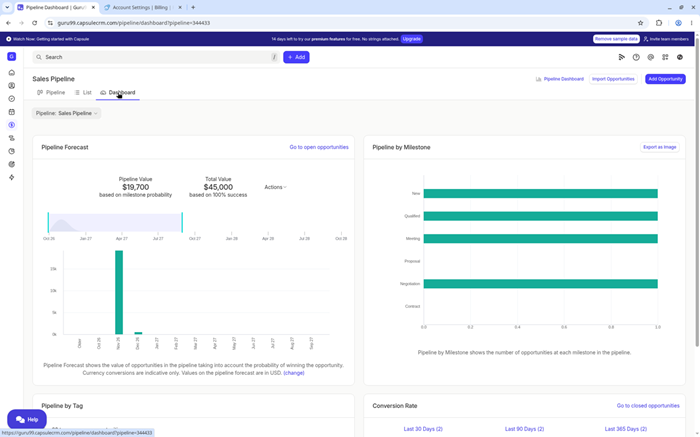
Task: Click the magnifier icon in Search box
Action: coord(39,57)
